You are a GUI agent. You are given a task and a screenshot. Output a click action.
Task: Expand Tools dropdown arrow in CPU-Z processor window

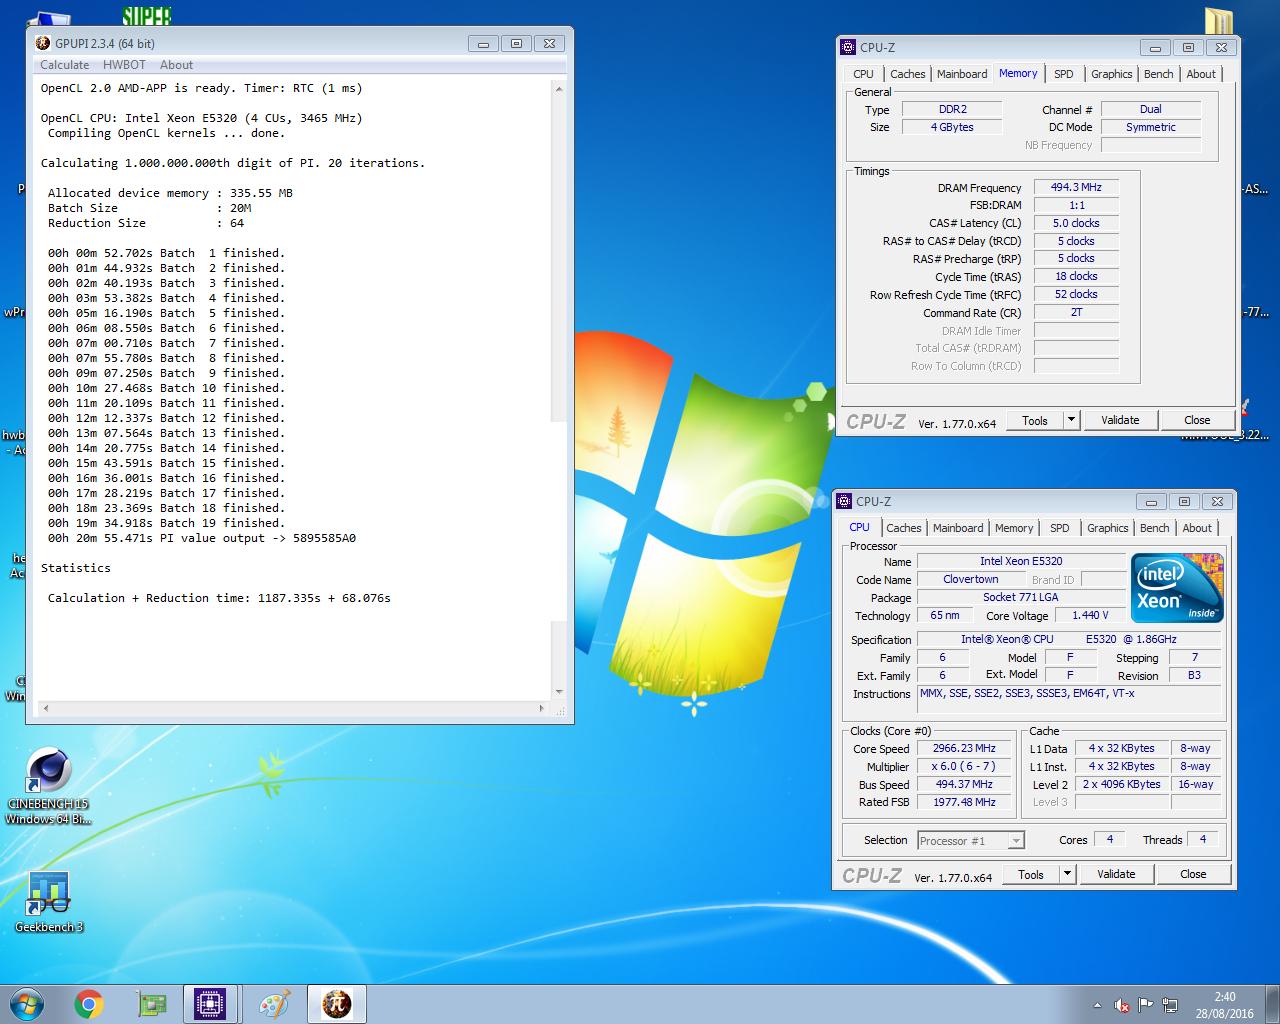point(1067,874)
